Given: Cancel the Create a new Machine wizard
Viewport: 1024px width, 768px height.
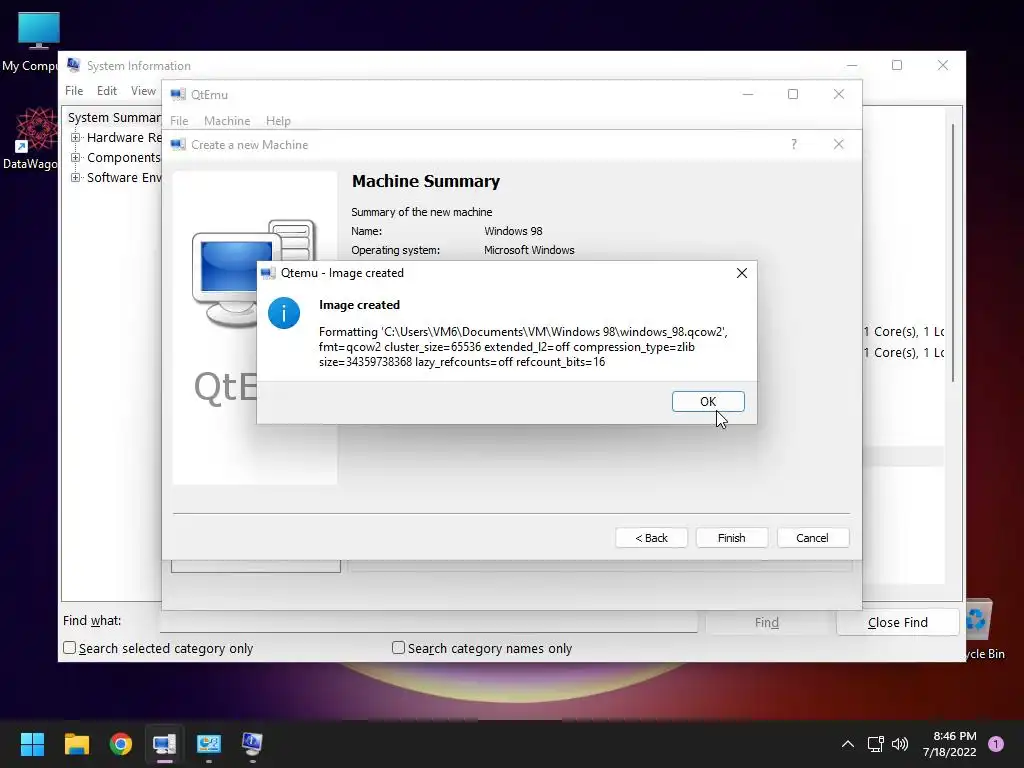Looking at the screenshot, I should click(812, 537).
